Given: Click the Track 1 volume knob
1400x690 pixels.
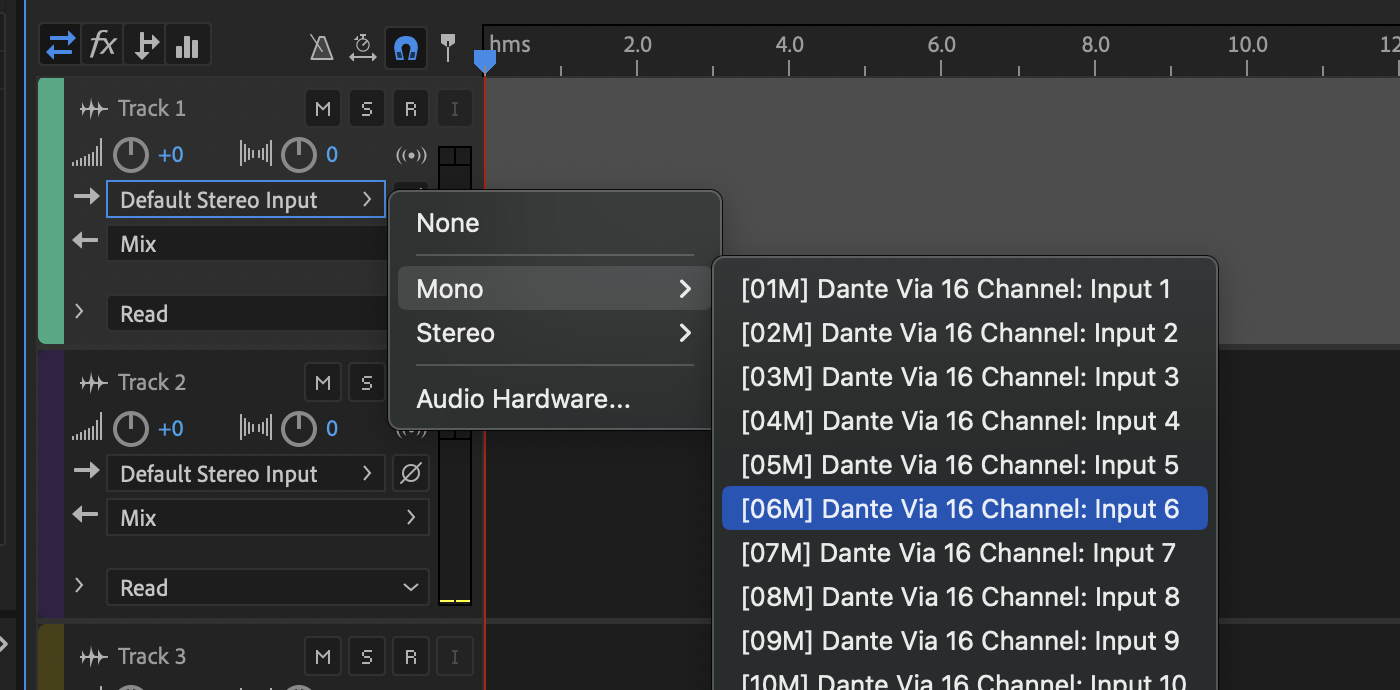Looking at the screenshot, I should coord(131,155).
